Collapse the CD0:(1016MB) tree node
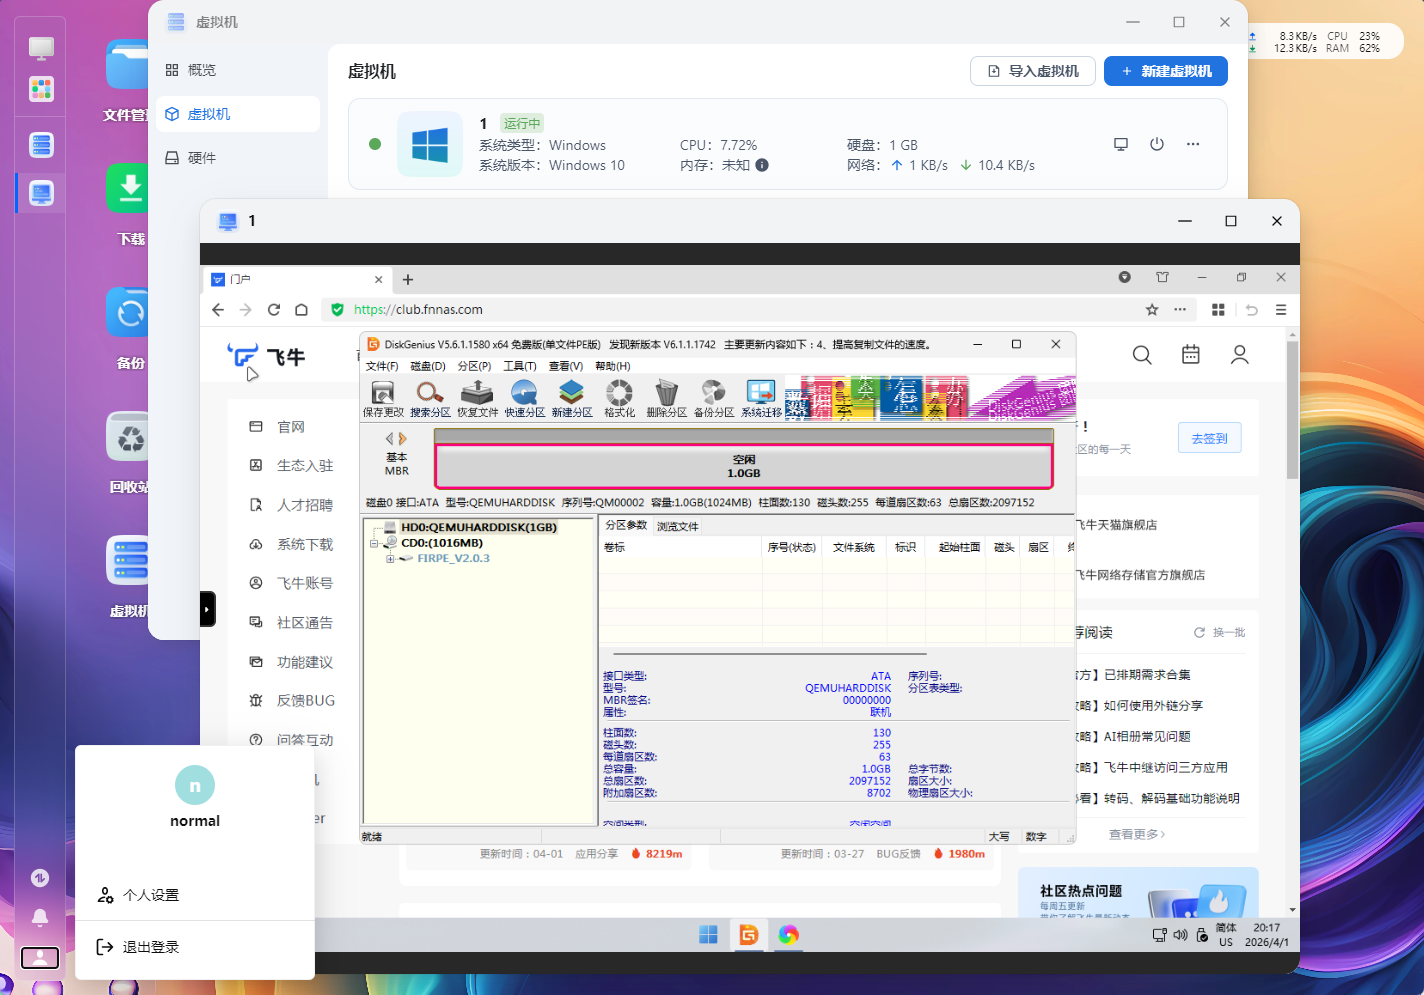The height and width of the screenshot is (995, 1424). pos(374,544)
